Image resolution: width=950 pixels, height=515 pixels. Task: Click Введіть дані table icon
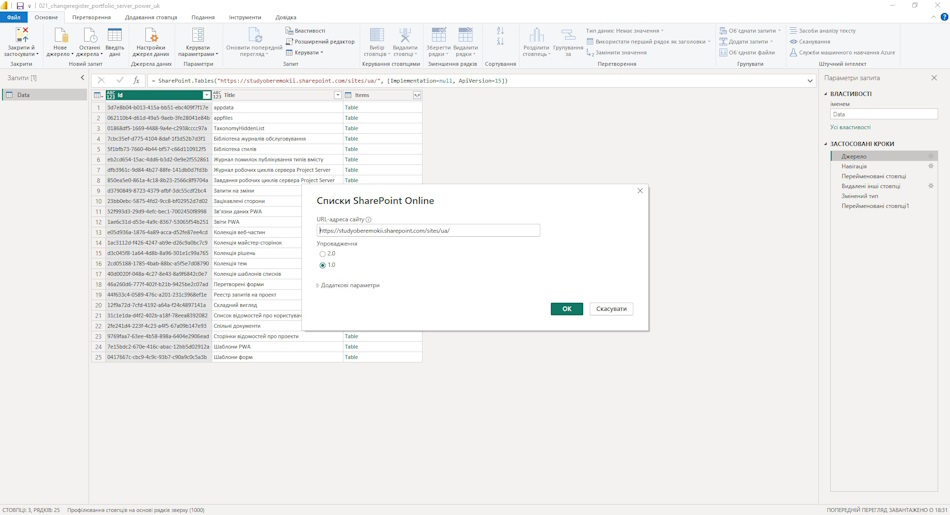115,35
